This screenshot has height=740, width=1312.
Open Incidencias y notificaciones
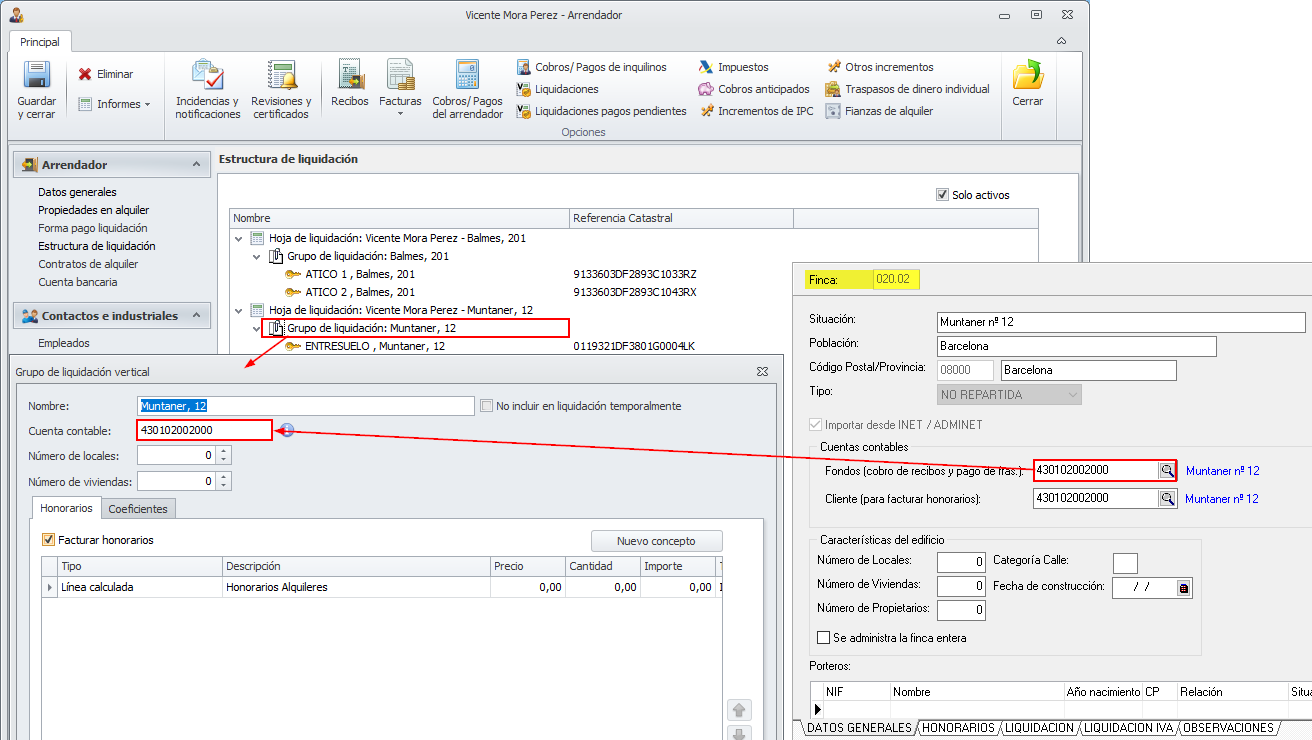pyautogui.click(x=208, y=77)
